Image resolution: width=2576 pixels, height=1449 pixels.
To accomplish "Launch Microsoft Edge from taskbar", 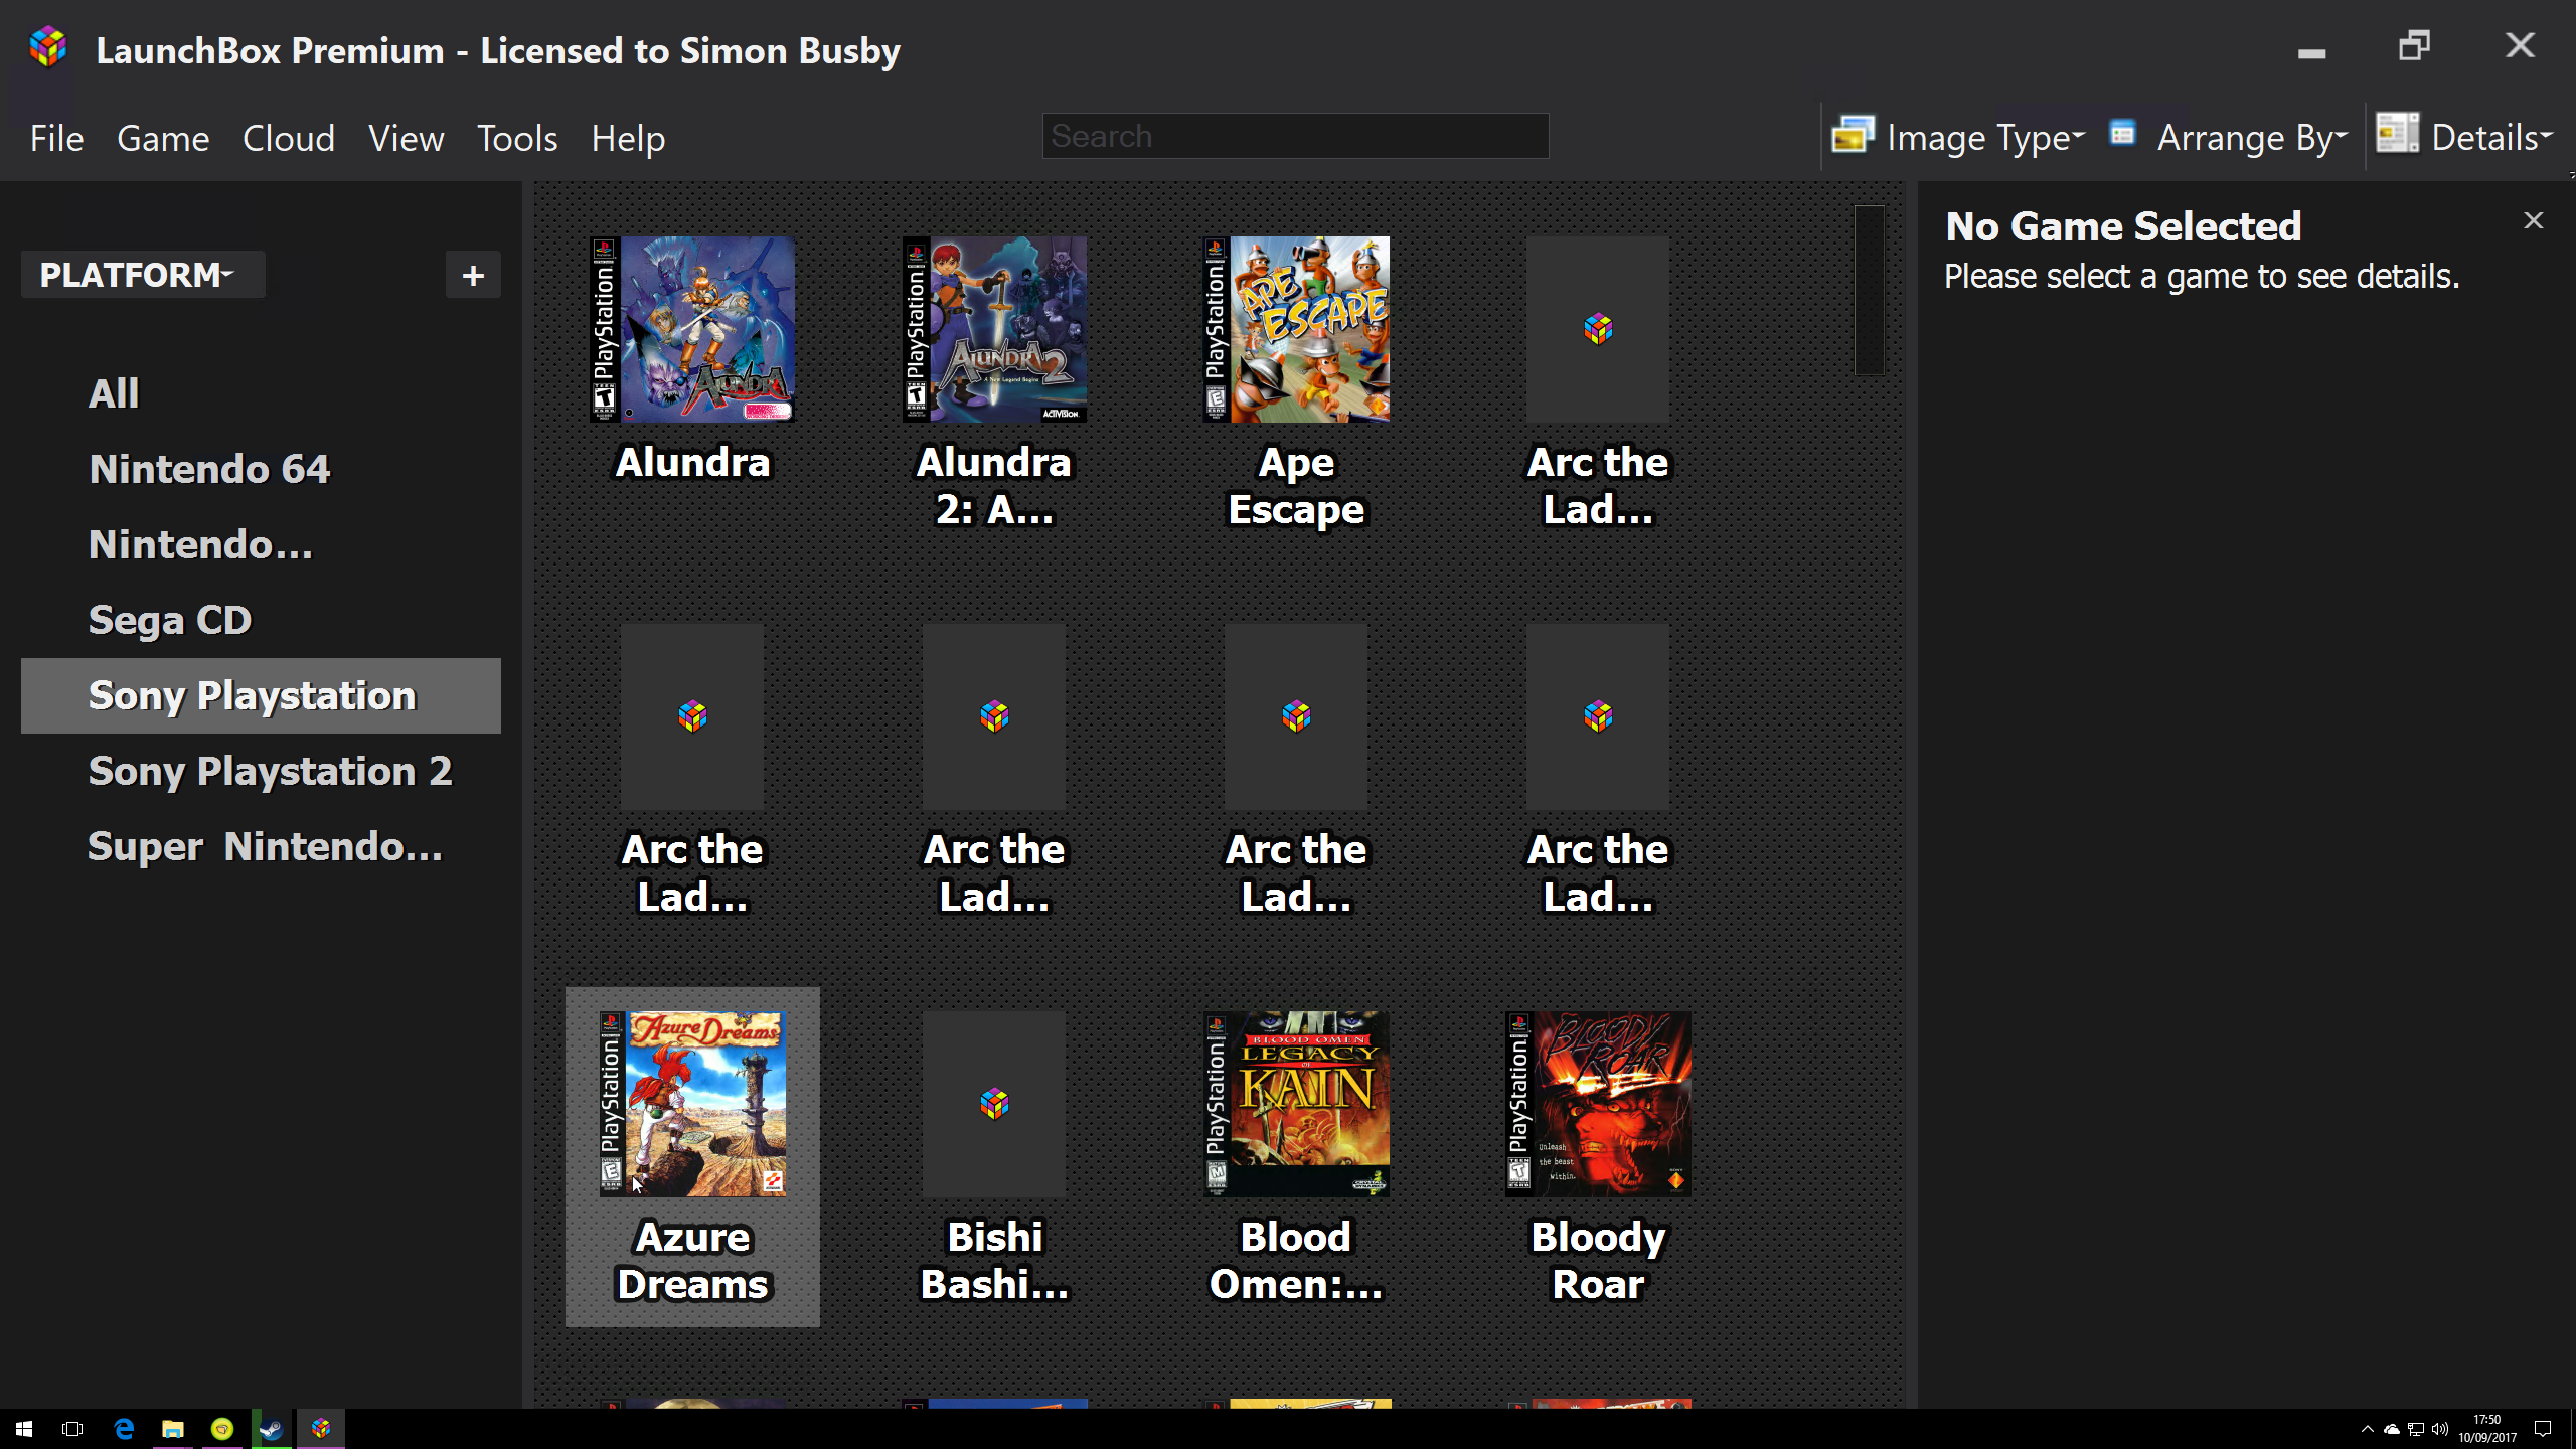I will pyautogui.click(x=123, y=1429).
